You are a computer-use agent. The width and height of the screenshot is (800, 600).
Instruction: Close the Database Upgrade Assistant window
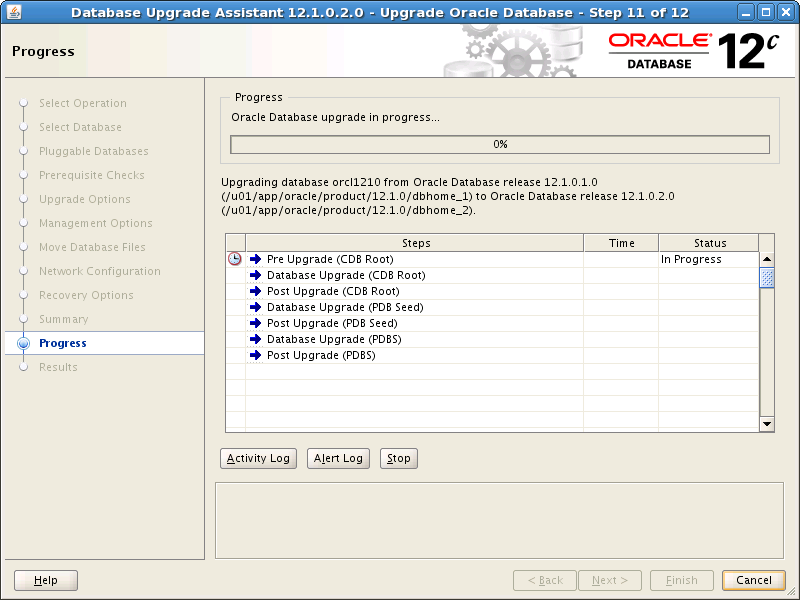(x=786, y=12)
